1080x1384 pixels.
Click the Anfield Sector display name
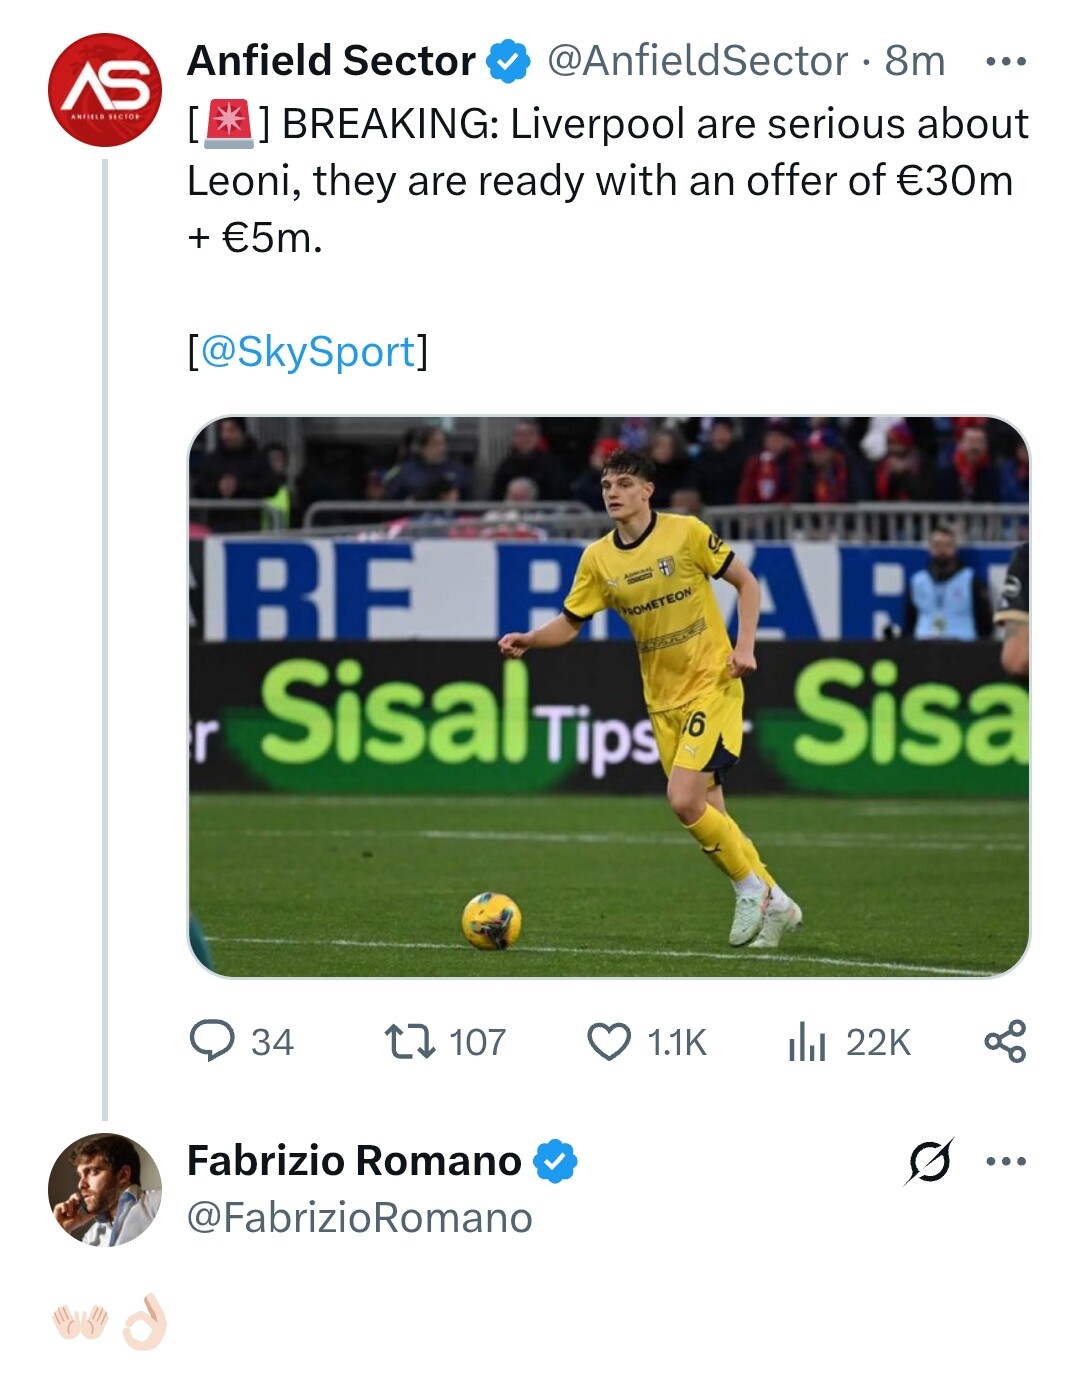[331, 61]
